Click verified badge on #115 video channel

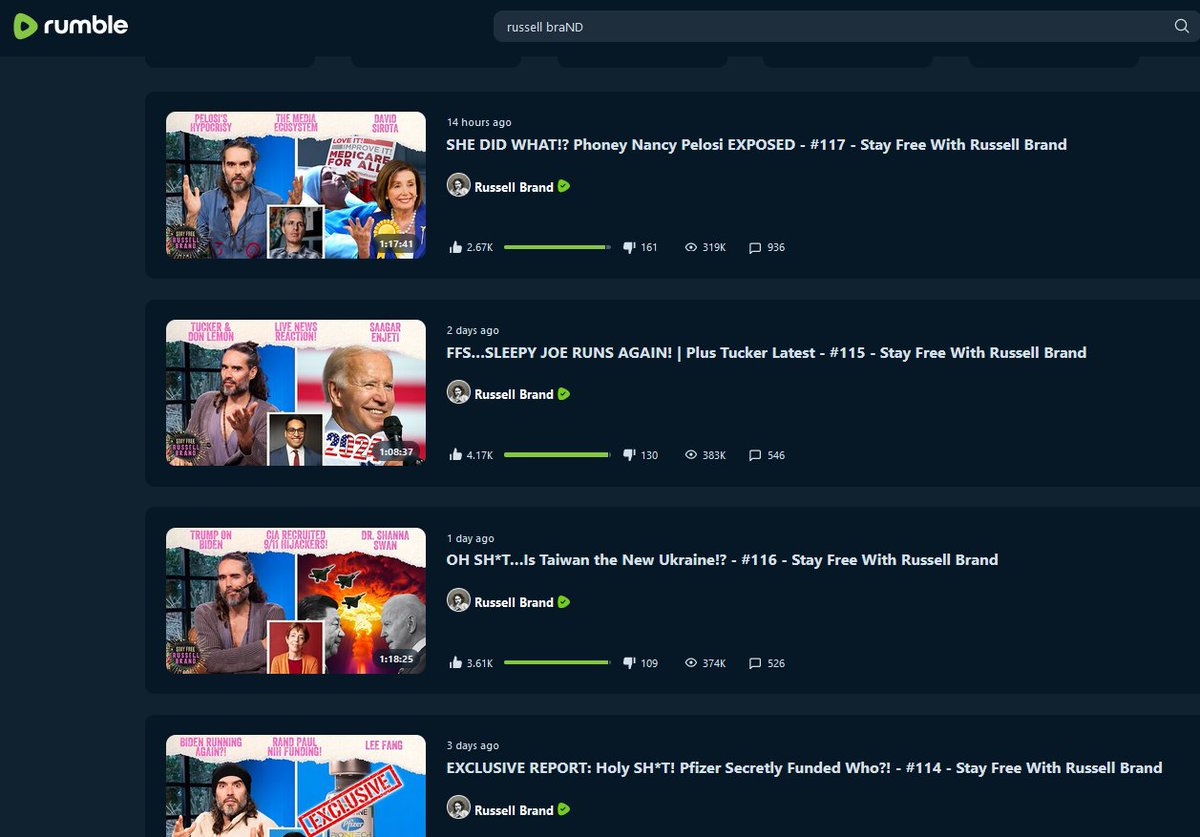click(x=564, y=394)
